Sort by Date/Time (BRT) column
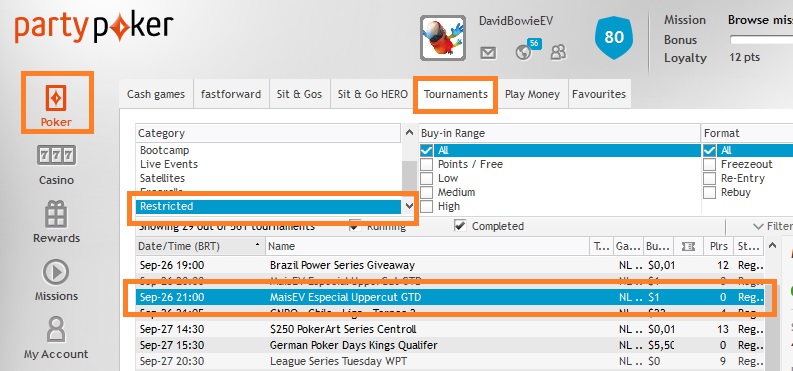The width and height of the screenshot is (793, 371). pyautogui.click(x=200, y=246)
